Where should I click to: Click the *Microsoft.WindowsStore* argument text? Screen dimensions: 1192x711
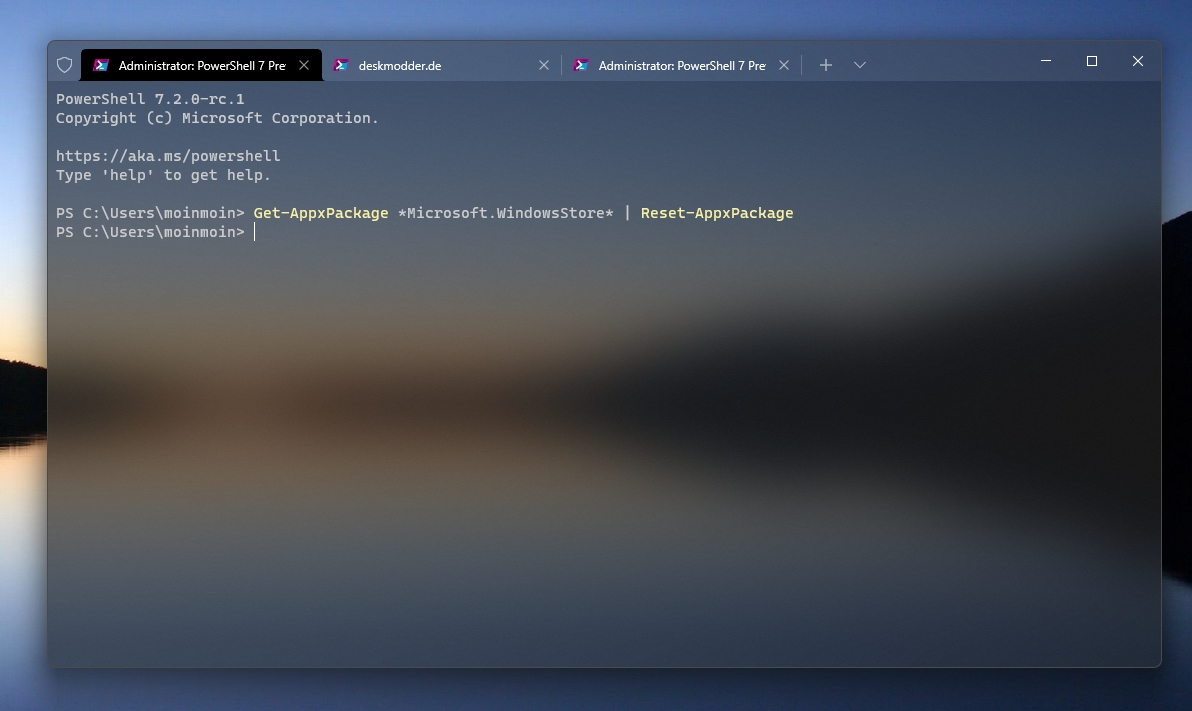(506, 213)
